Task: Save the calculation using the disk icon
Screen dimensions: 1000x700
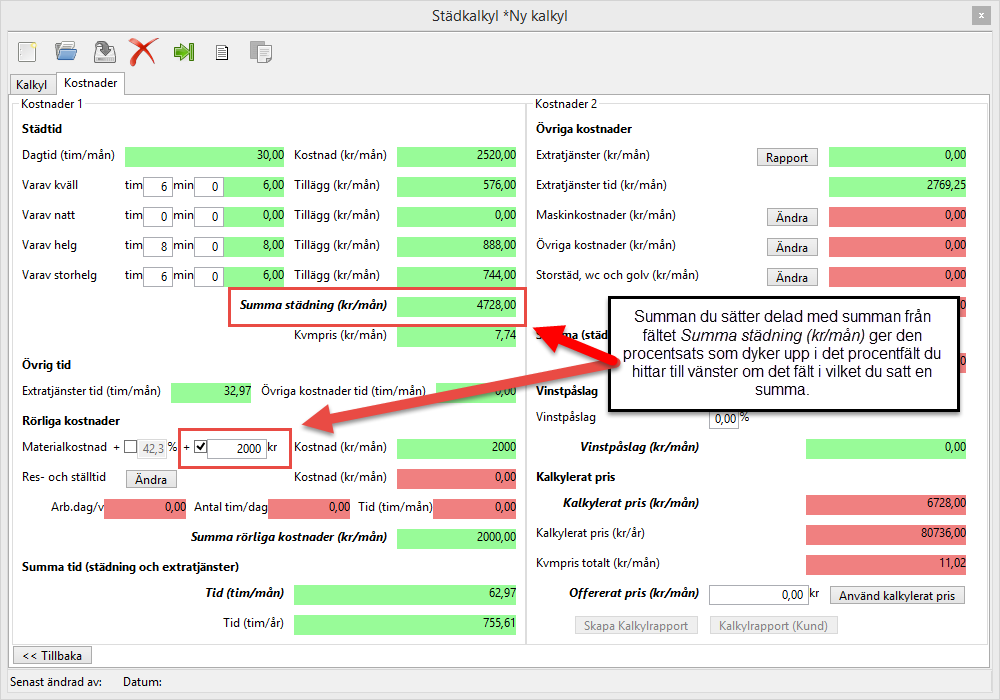Action: click(x=103, y=52)
